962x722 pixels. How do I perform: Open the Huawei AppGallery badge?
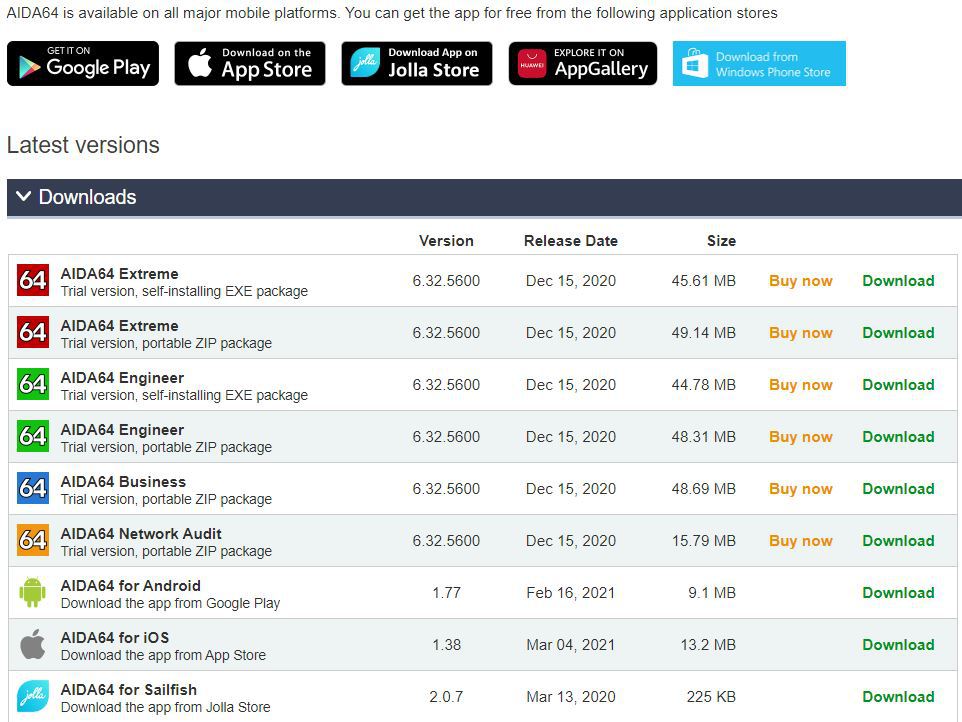[583, 63]
